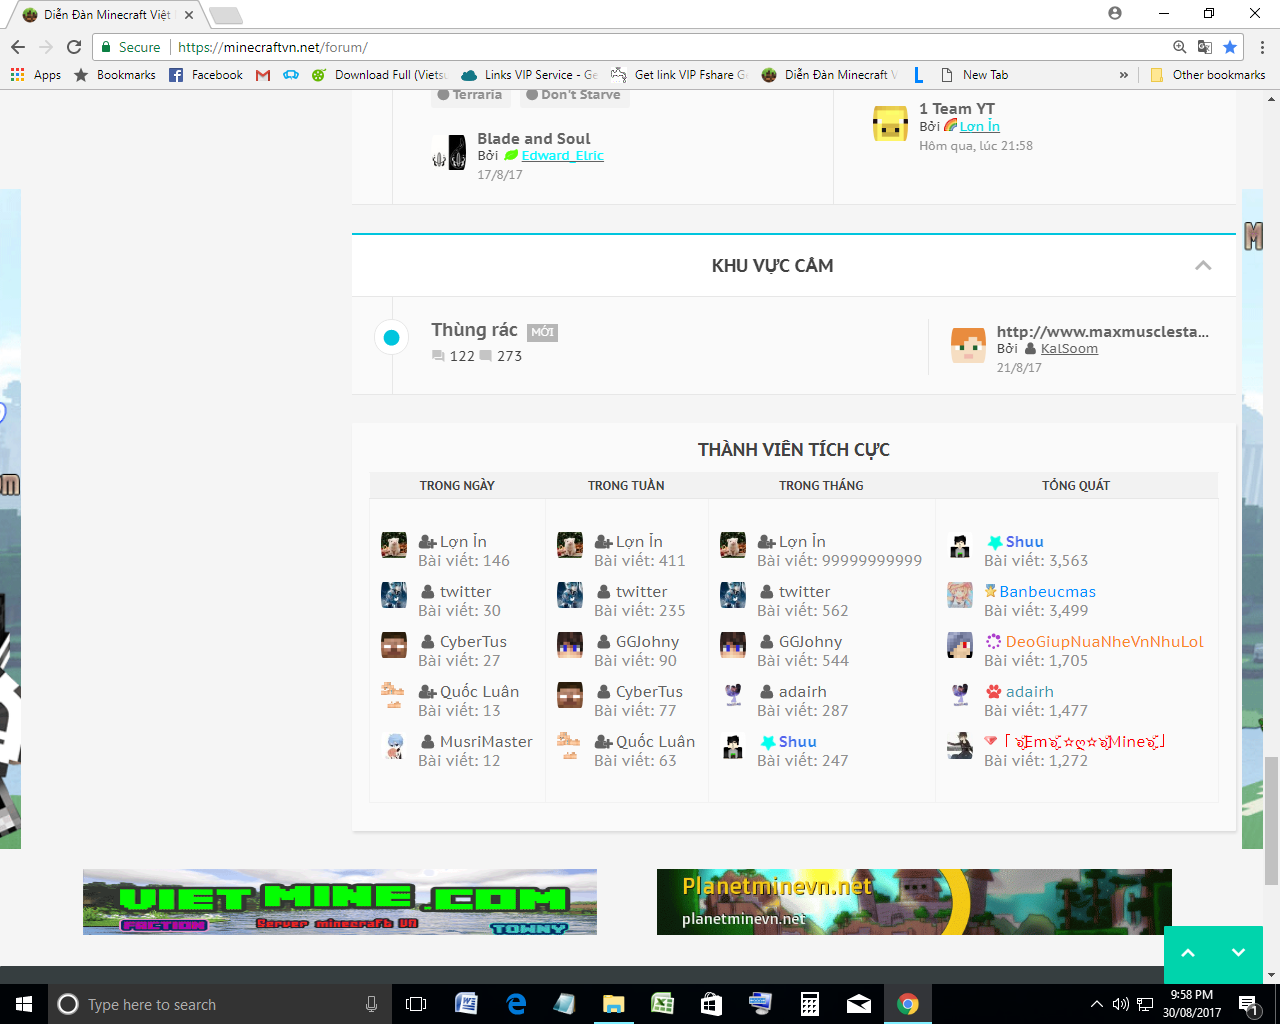Viewport: 1280px width, 1024px height.
Task: Click the blue bookmark star icon
Action: tap(1230, 47)
